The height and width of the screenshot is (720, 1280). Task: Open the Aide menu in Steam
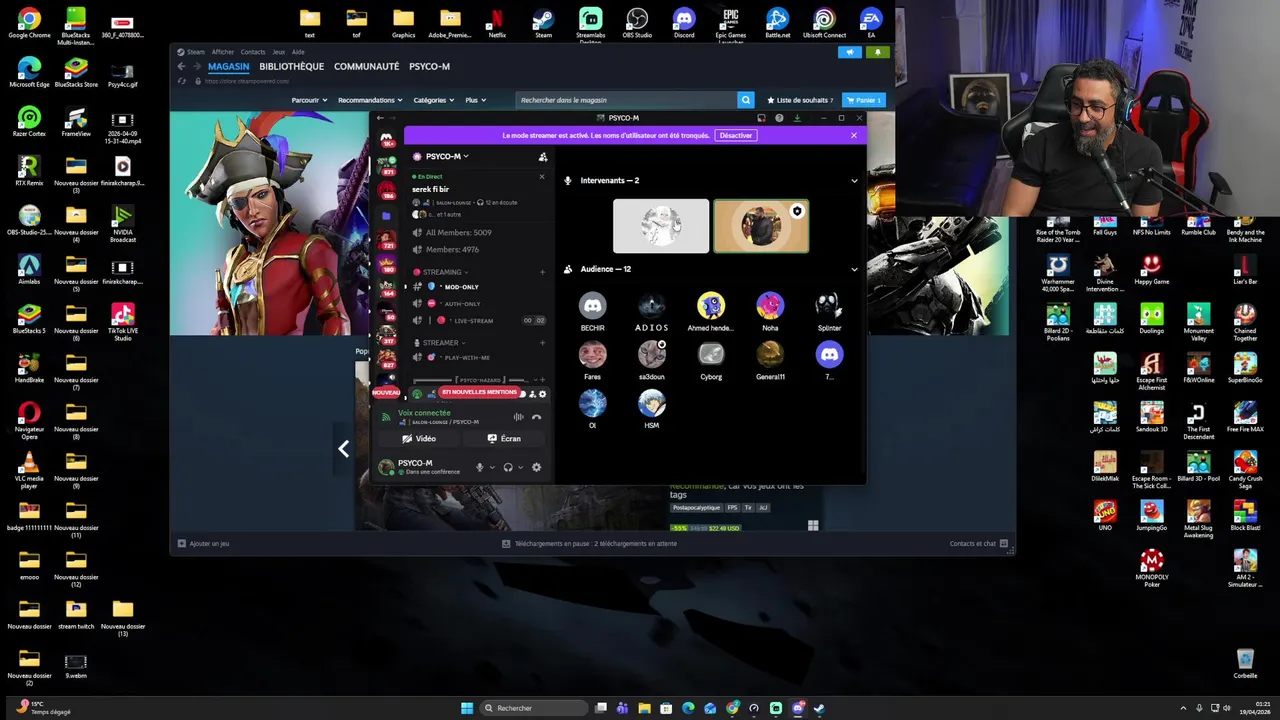coord(298,52)
